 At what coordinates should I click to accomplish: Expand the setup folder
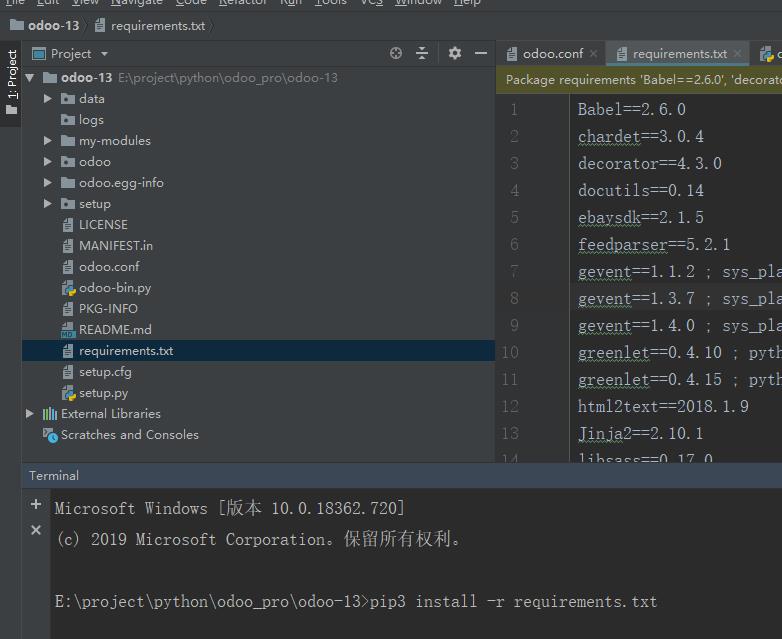(47, 204)
